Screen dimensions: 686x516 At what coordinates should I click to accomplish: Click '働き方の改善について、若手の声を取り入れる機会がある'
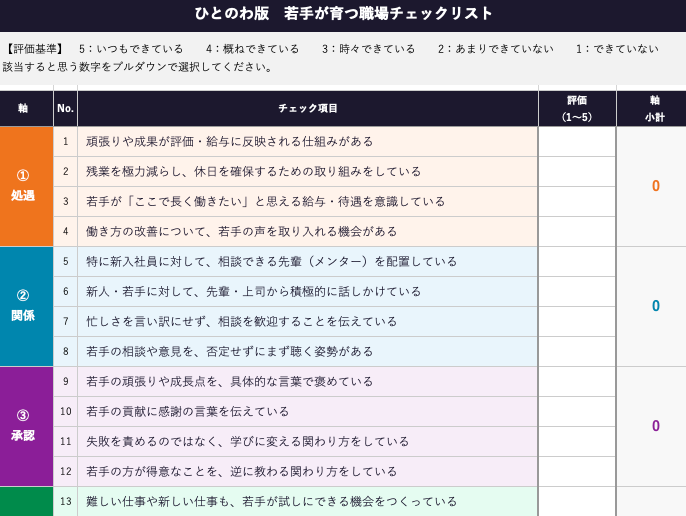coord(242,232)
